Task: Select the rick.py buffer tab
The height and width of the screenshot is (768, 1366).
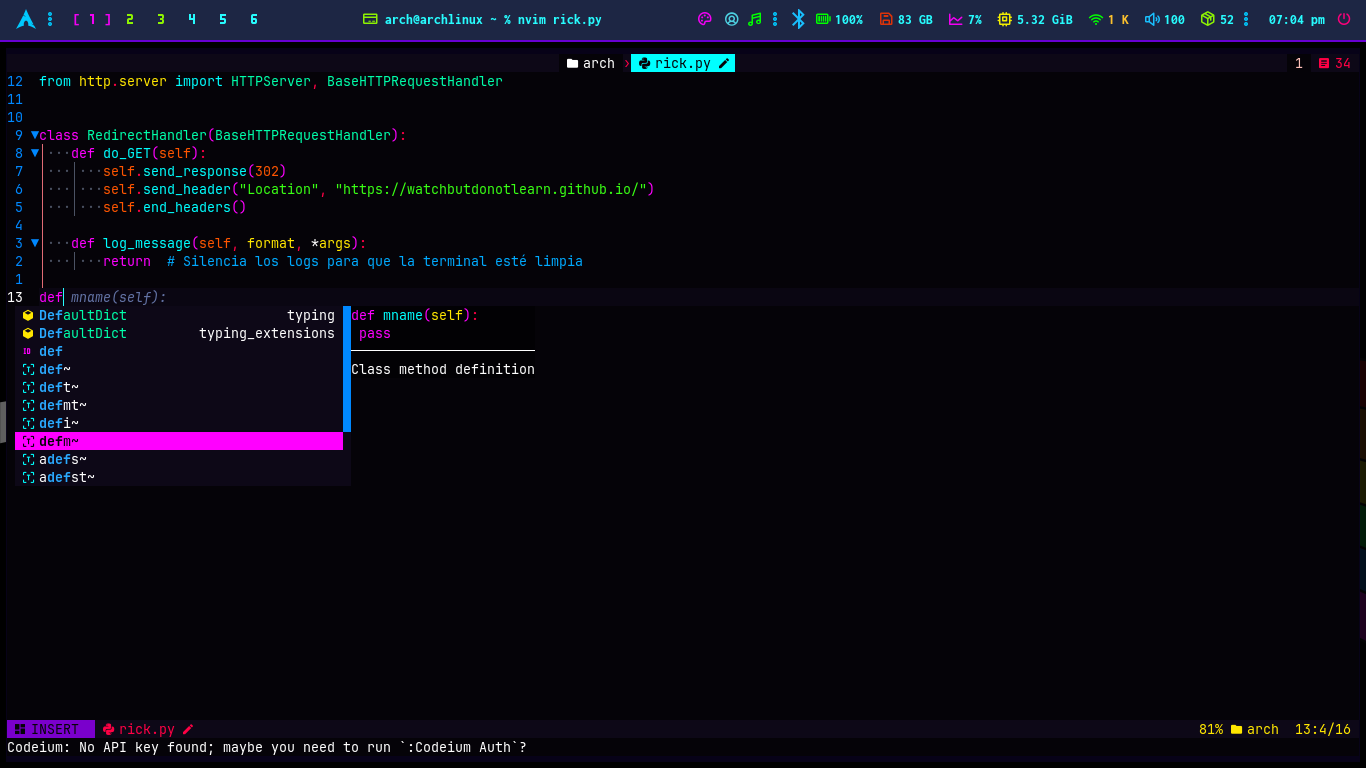Action: [683, 63]
